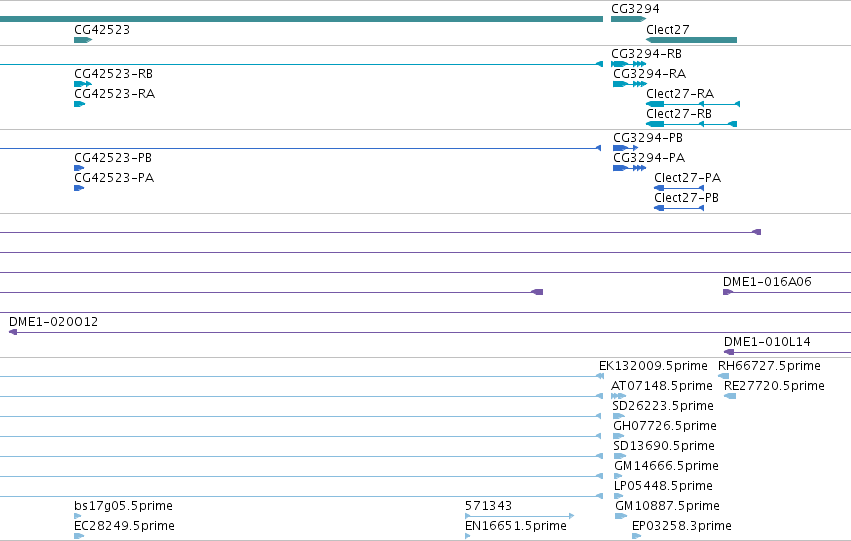Image resolution: width=851 pixels, height=541 pixels.
Task: Select the CG42523-RB transcript glyph
Action: pos(83,84)
